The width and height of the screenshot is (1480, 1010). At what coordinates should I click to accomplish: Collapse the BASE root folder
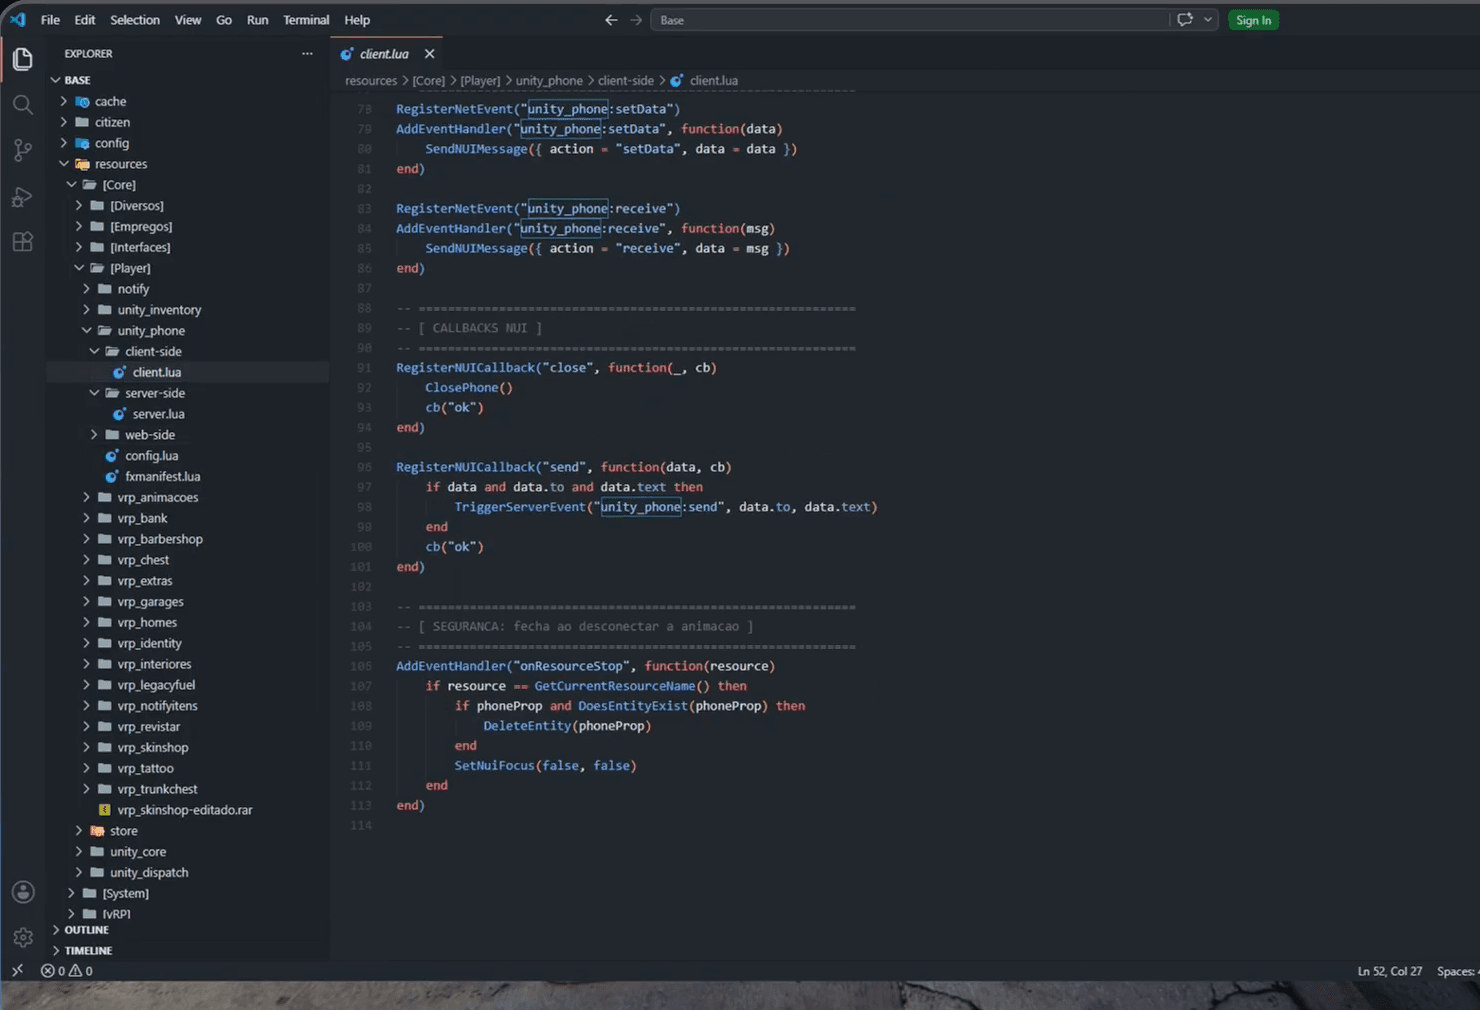(x=188, y=80)
